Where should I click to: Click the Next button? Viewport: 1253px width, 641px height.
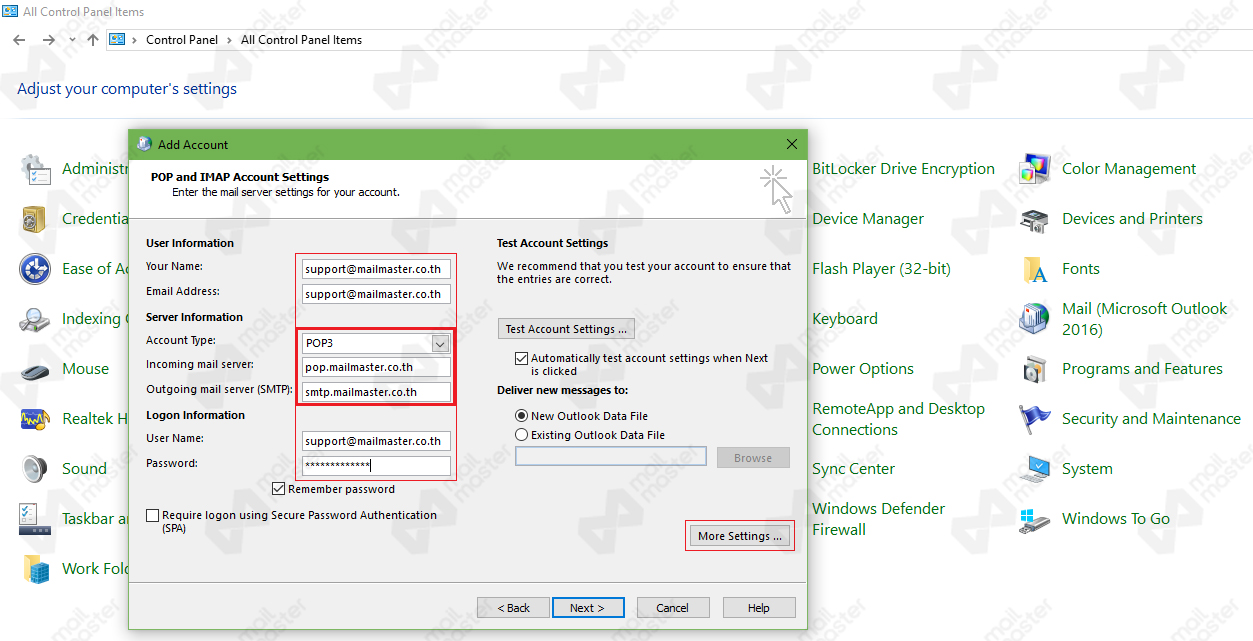pos(588,608)
